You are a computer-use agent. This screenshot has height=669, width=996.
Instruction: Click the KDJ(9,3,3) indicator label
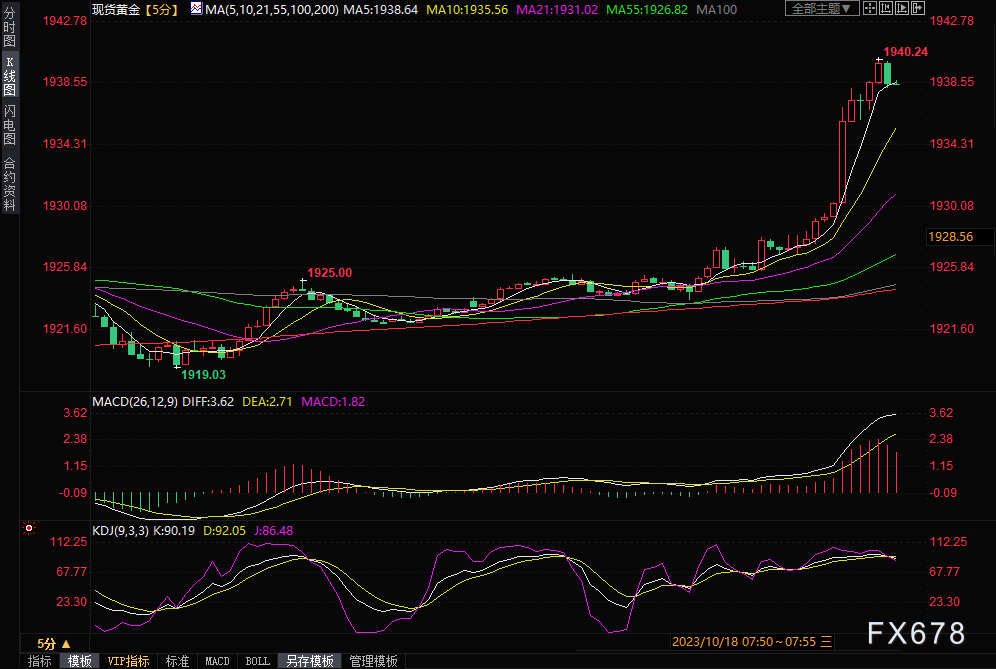[x=120, y=530]
